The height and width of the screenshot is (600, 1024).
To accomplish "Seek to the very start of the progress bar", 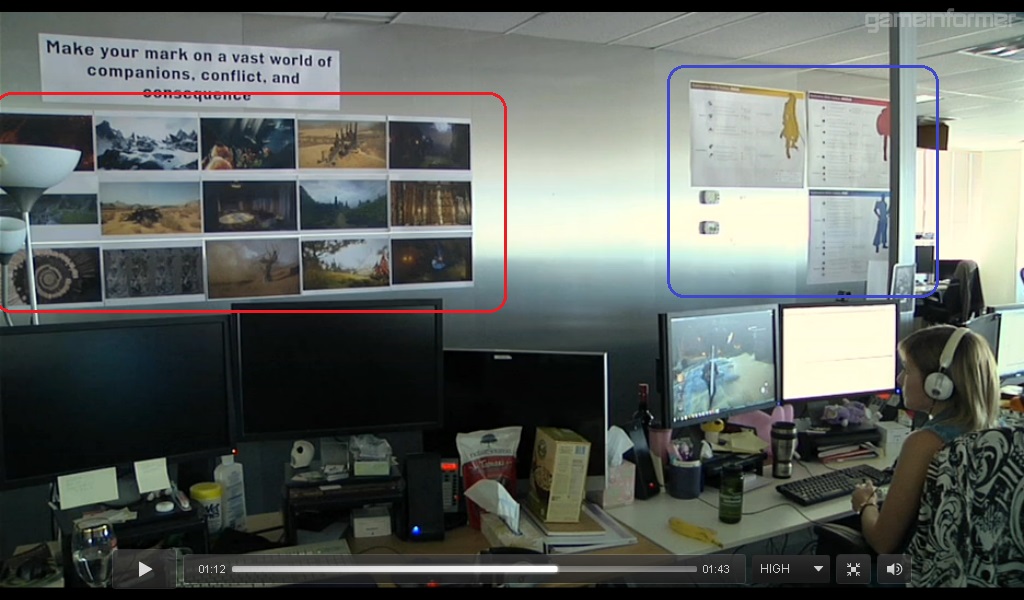I will [x=234, y=569].
